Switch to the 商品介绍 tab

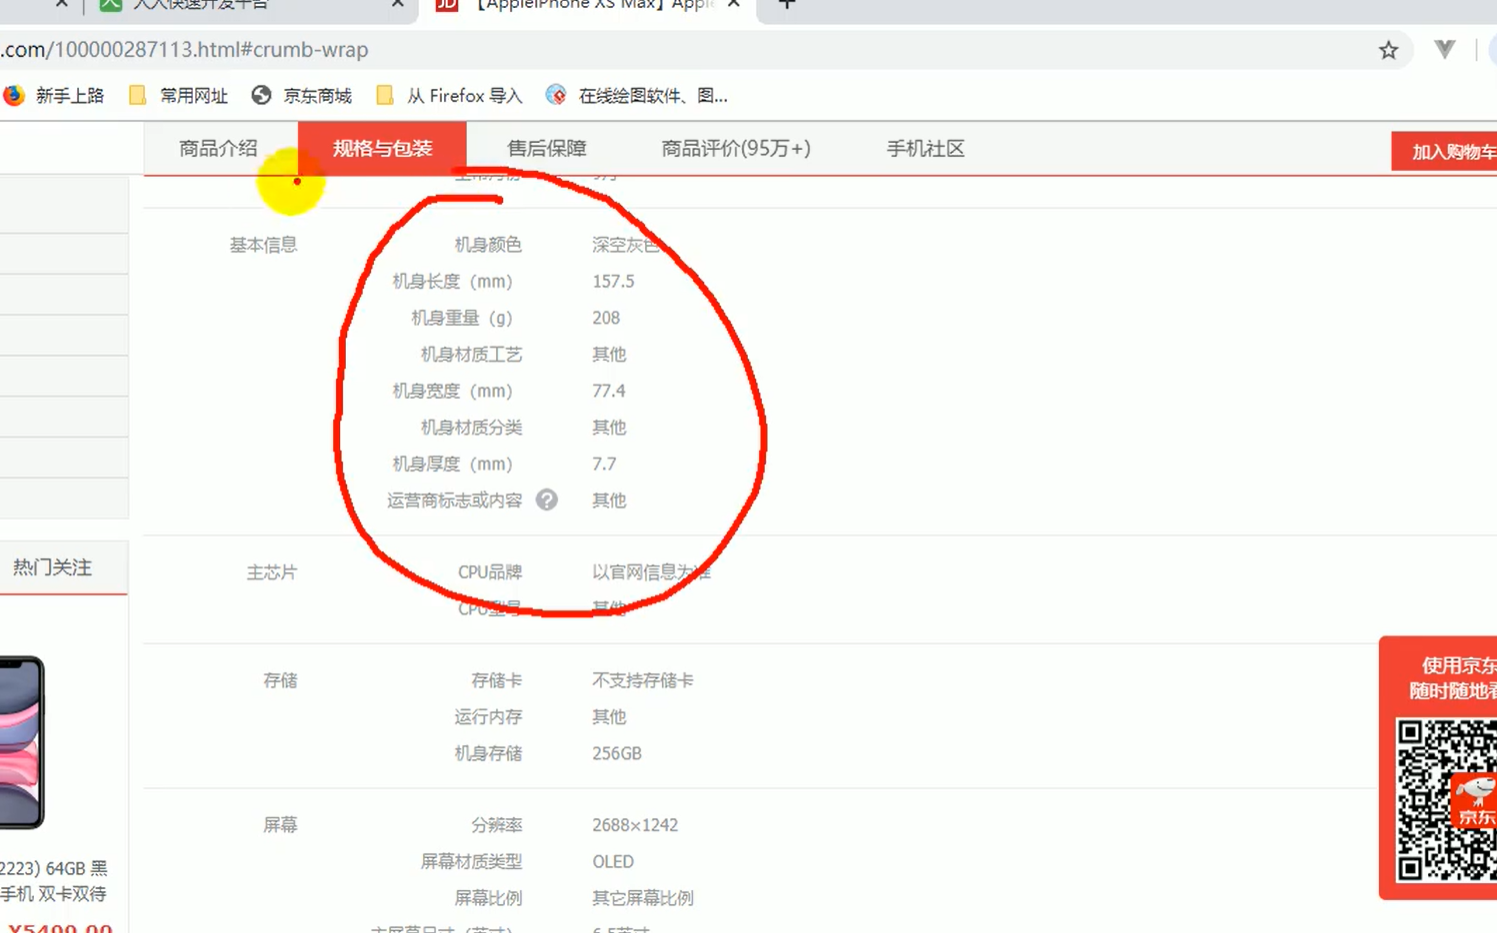point(218,148)
